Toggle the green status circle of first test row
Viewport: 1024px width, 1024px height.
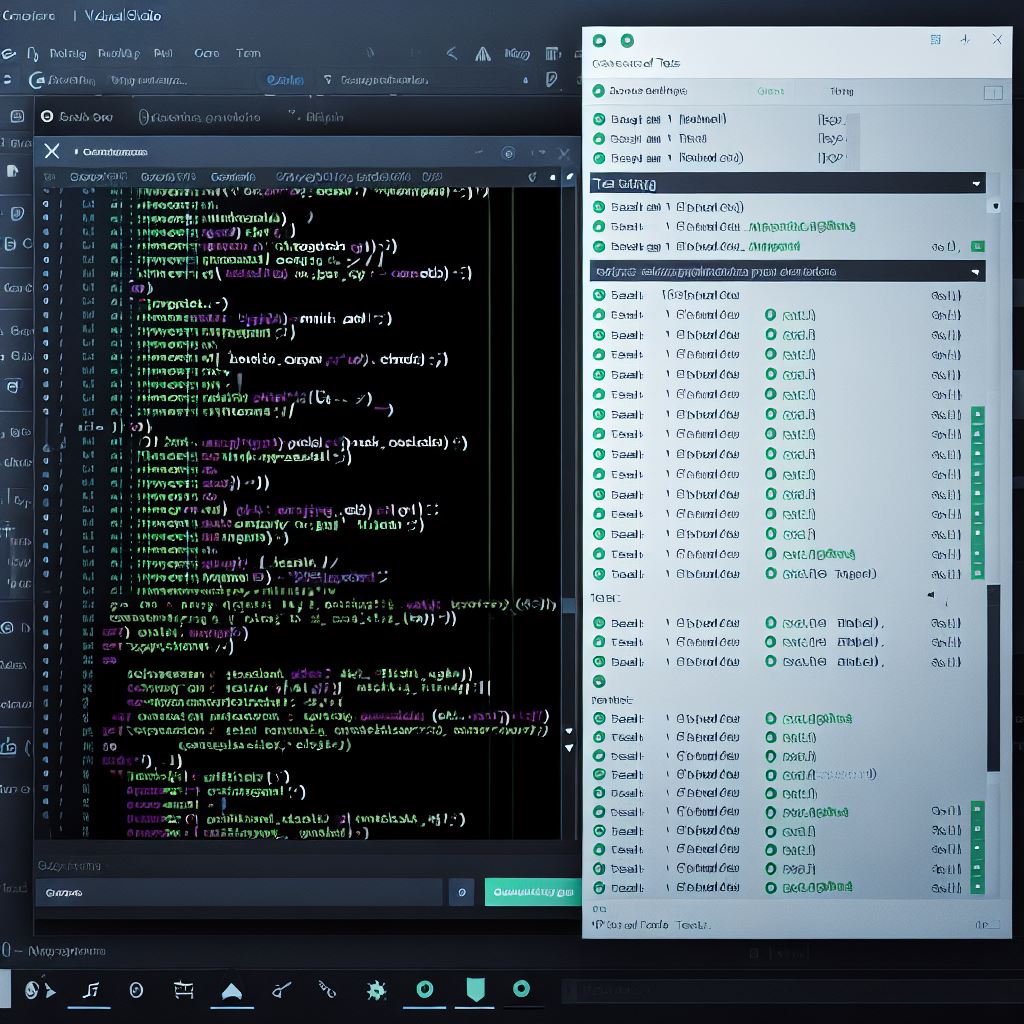coord(599,120)
